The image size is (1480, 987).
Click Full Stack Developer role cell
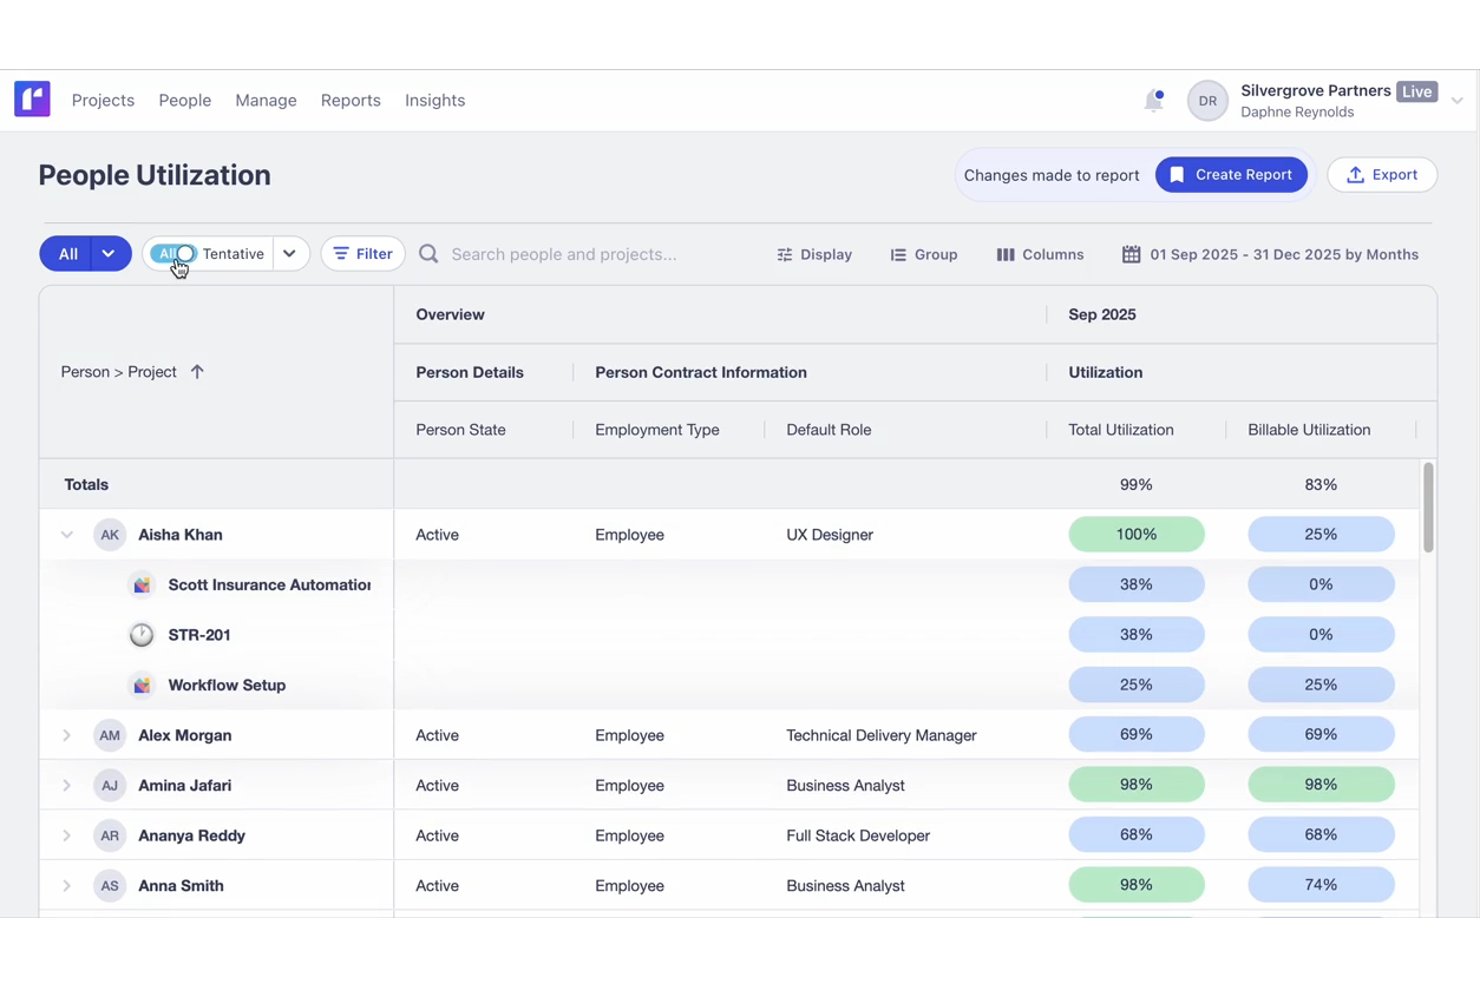pyautogui.click(x=858, y=835)
